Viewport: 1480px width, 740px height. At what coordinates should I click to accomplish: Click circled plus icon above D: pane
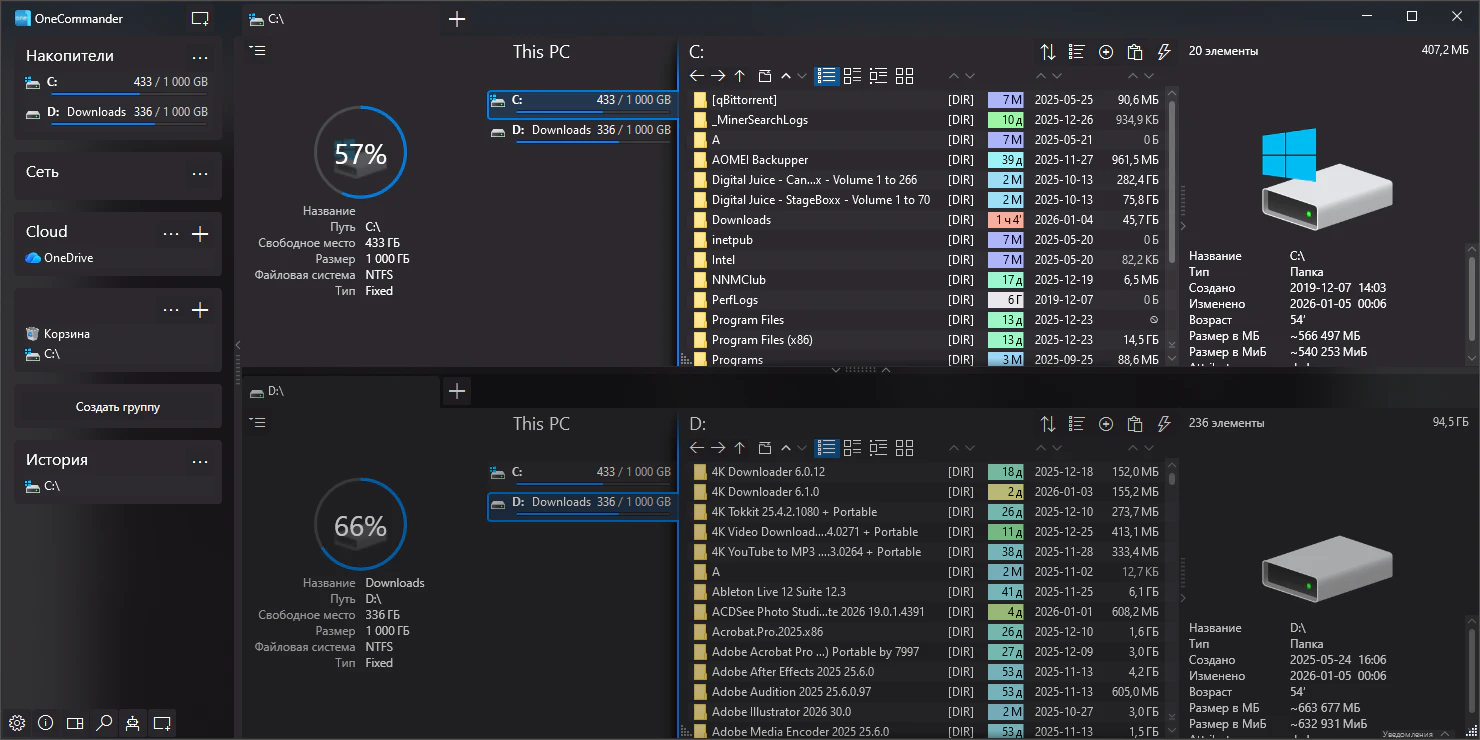(x=1106, y=424)
